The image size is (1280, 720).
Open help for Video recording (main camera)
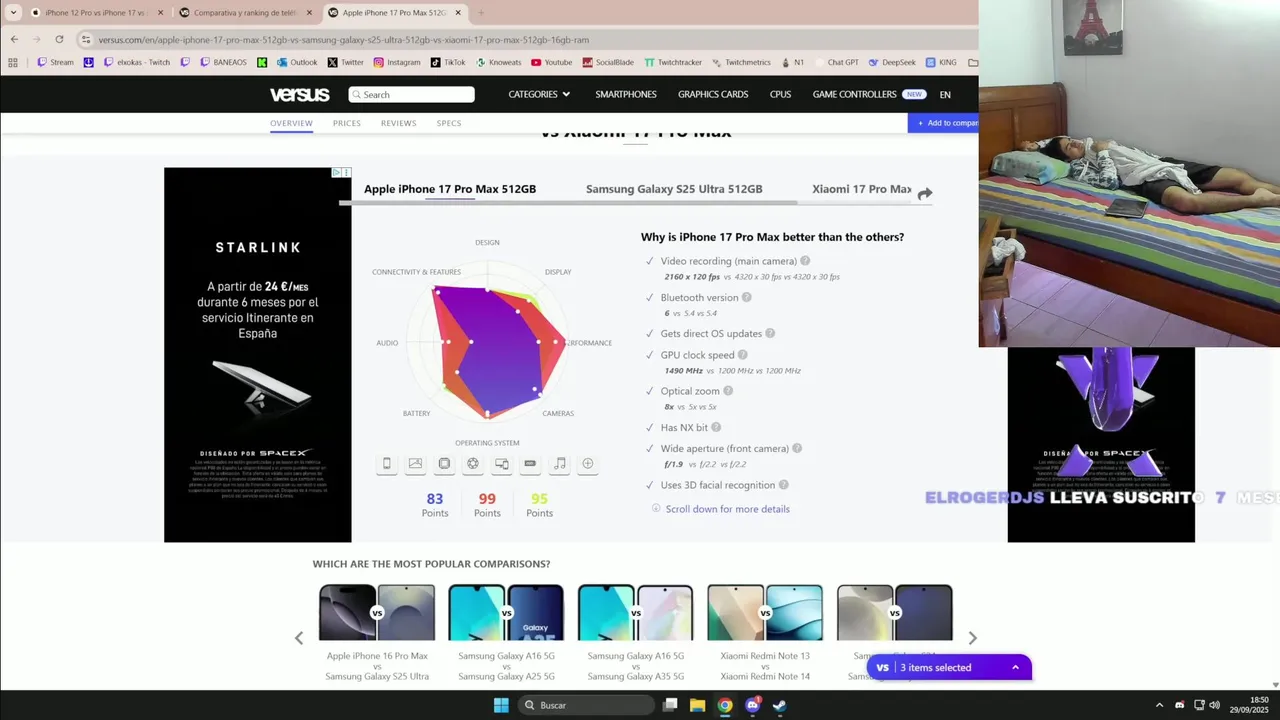coord(805,261)
